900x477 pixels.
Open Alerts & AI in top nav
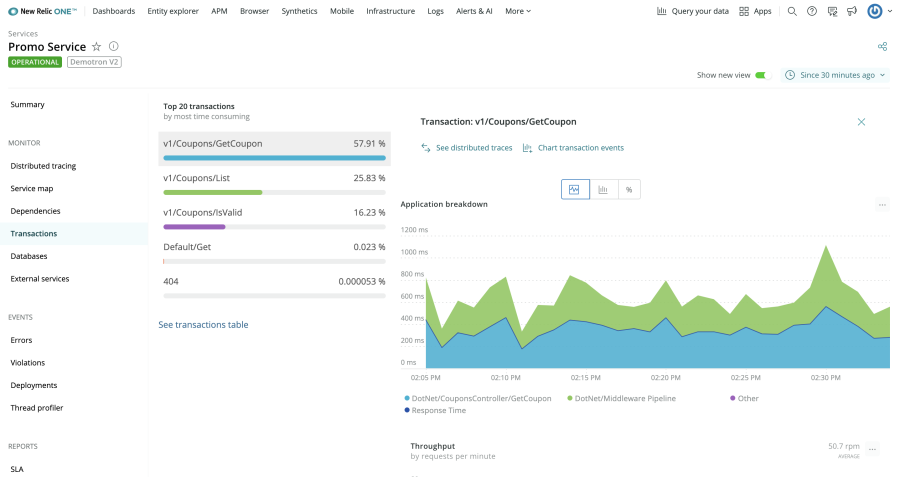(x=474, y=11)
